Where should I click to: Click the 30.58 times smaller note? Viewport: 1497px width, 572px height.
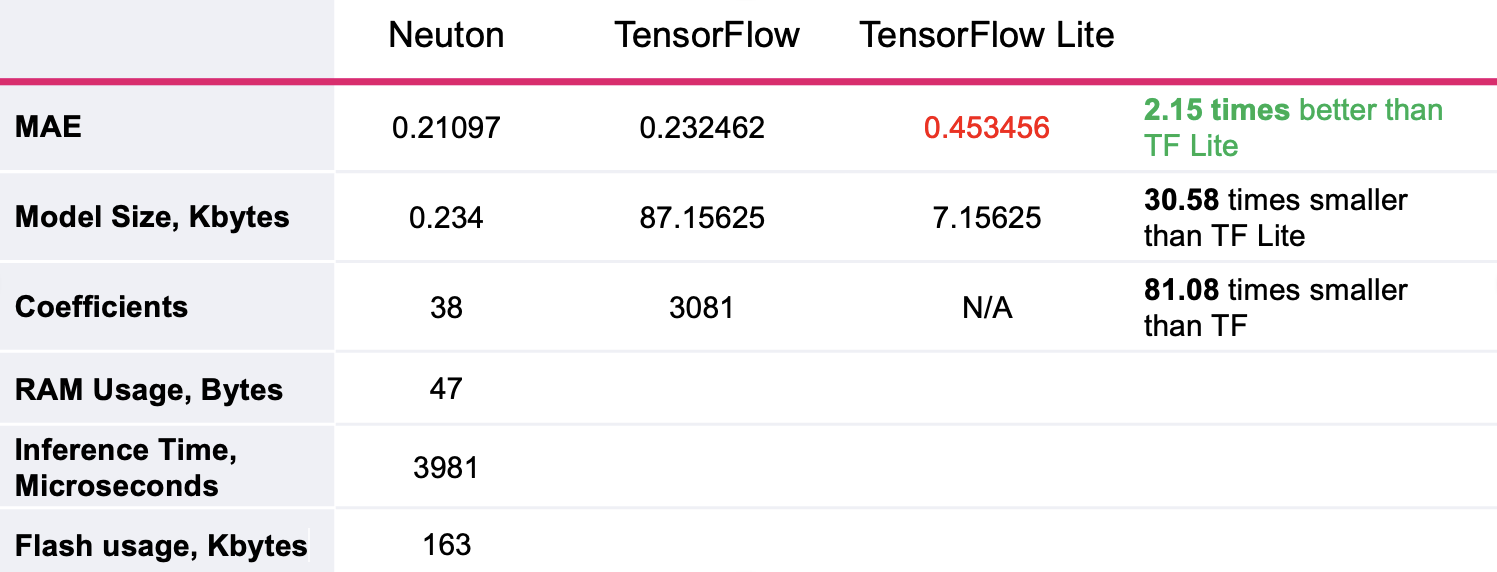1275,217
